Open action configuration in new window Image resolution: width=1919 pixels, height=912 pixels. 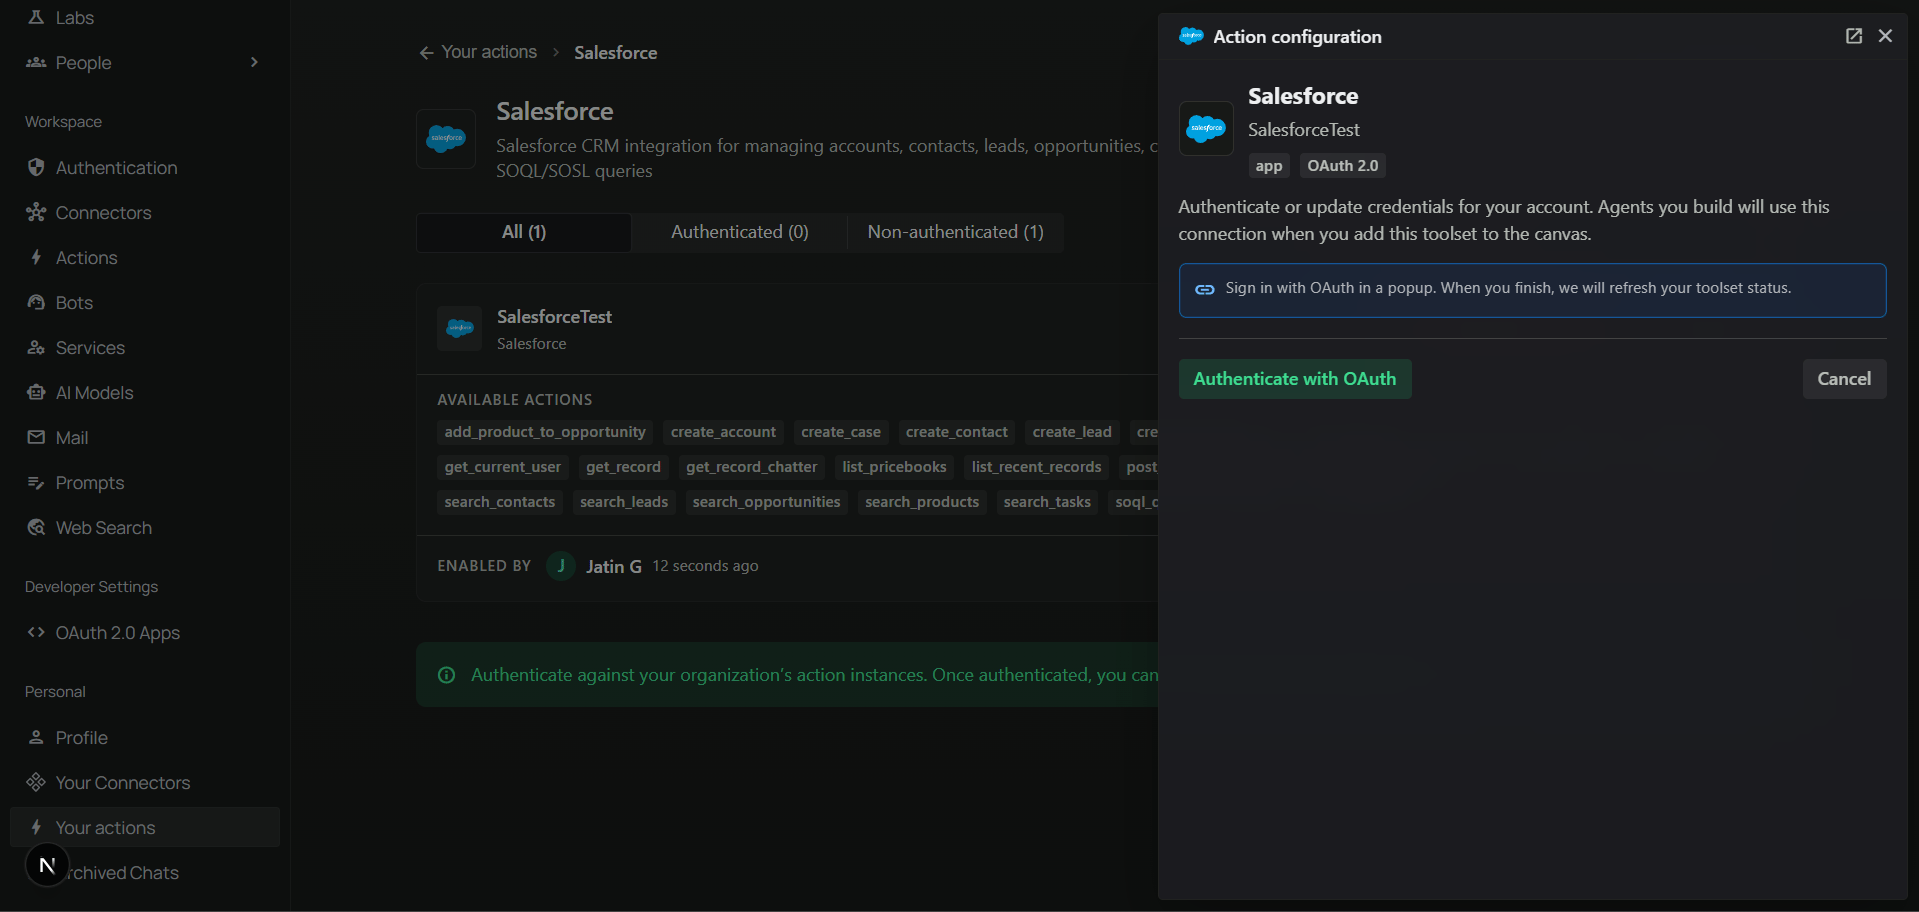point(1854,36)
